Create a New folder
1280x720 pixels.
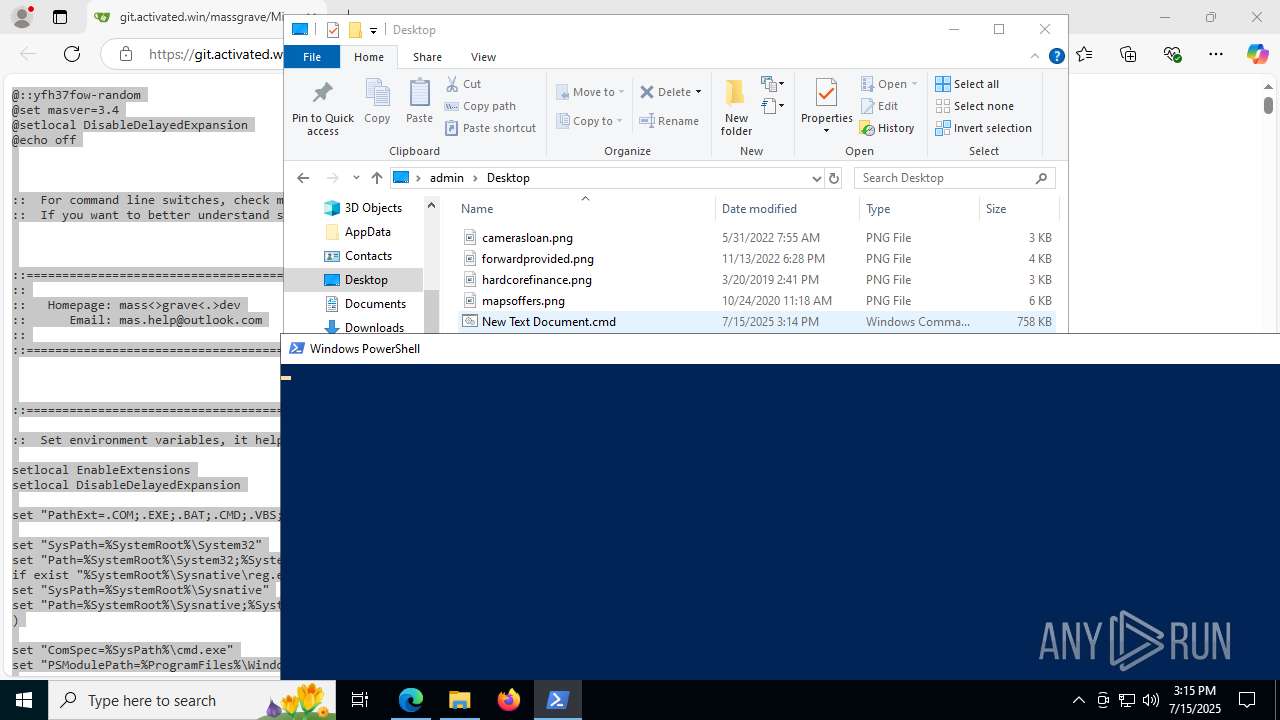click(x=736, y=107)
